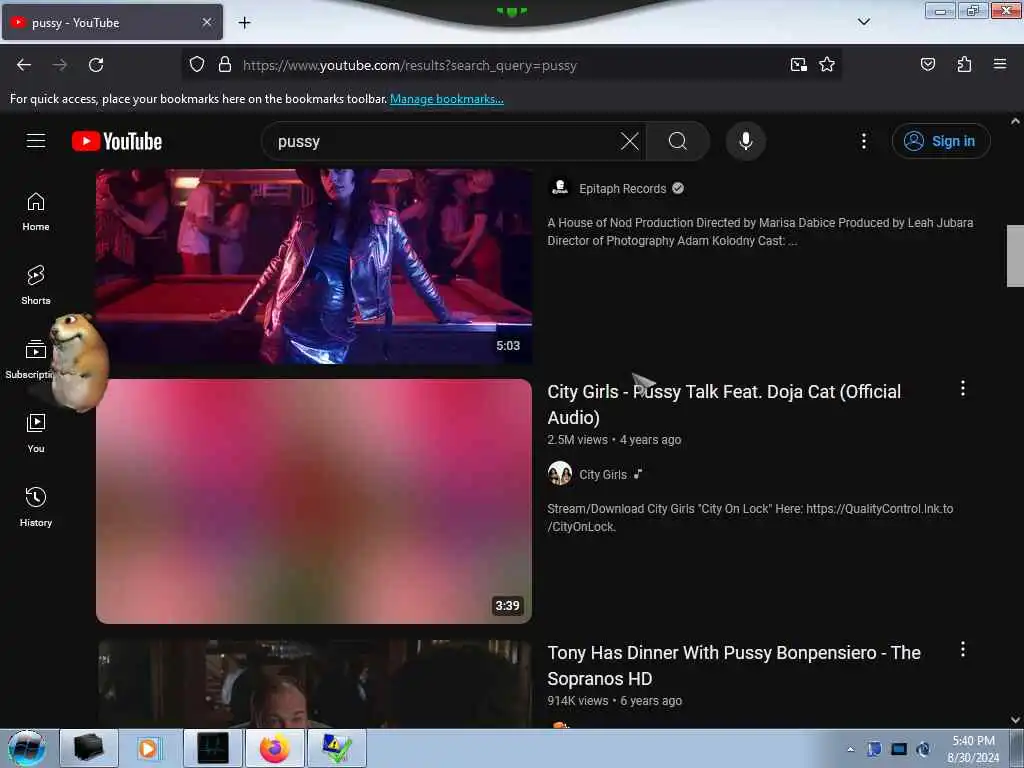Expand the list all tabs chevron
Viewport: 1024px width, 768px height.
(864, 22)
